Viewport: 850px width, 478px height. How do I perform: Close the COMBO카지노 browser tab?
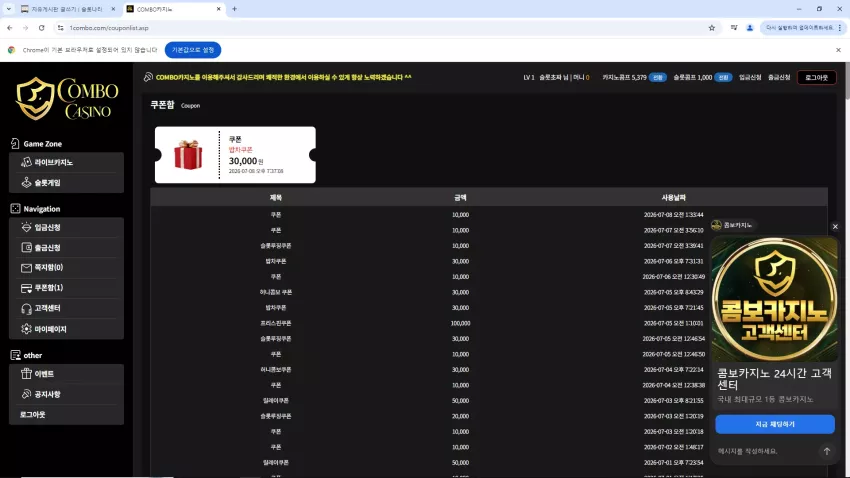(x=218, y=9)
